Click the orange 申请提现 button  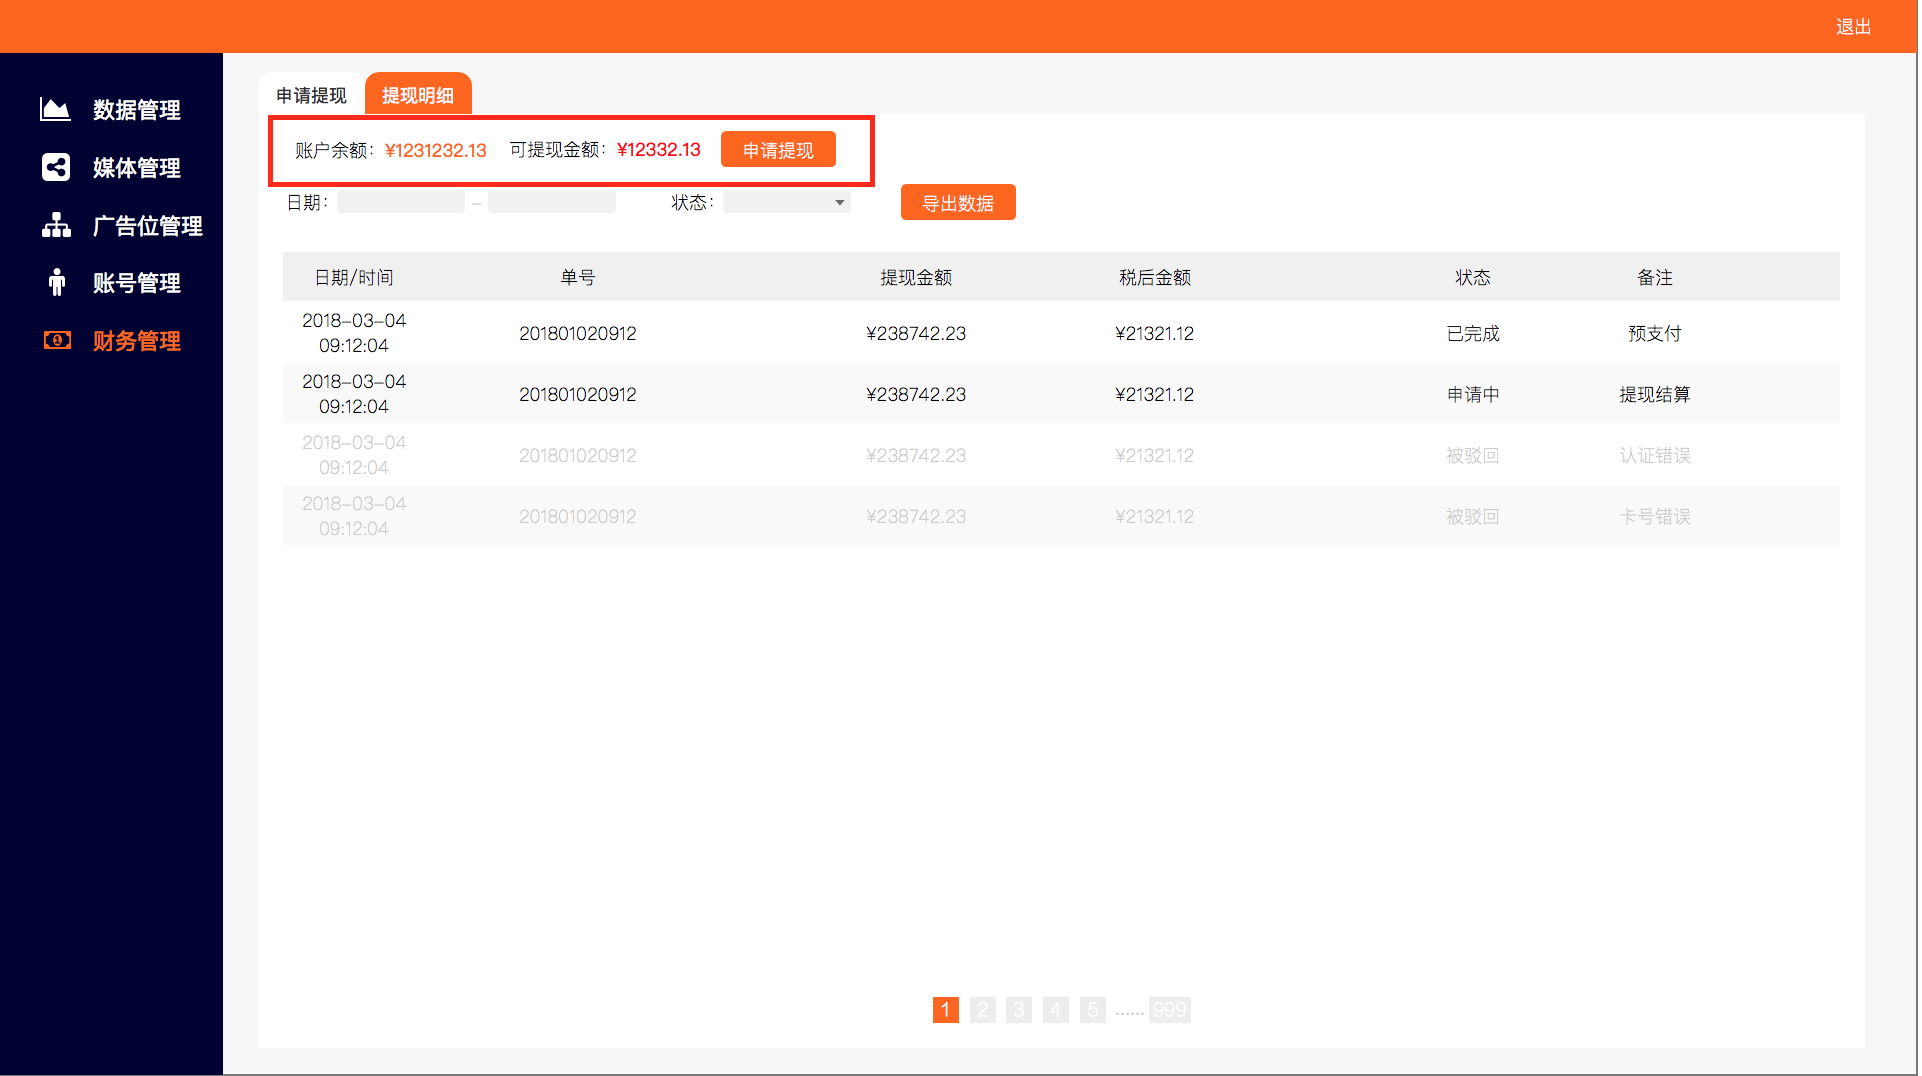coord(778,150)
